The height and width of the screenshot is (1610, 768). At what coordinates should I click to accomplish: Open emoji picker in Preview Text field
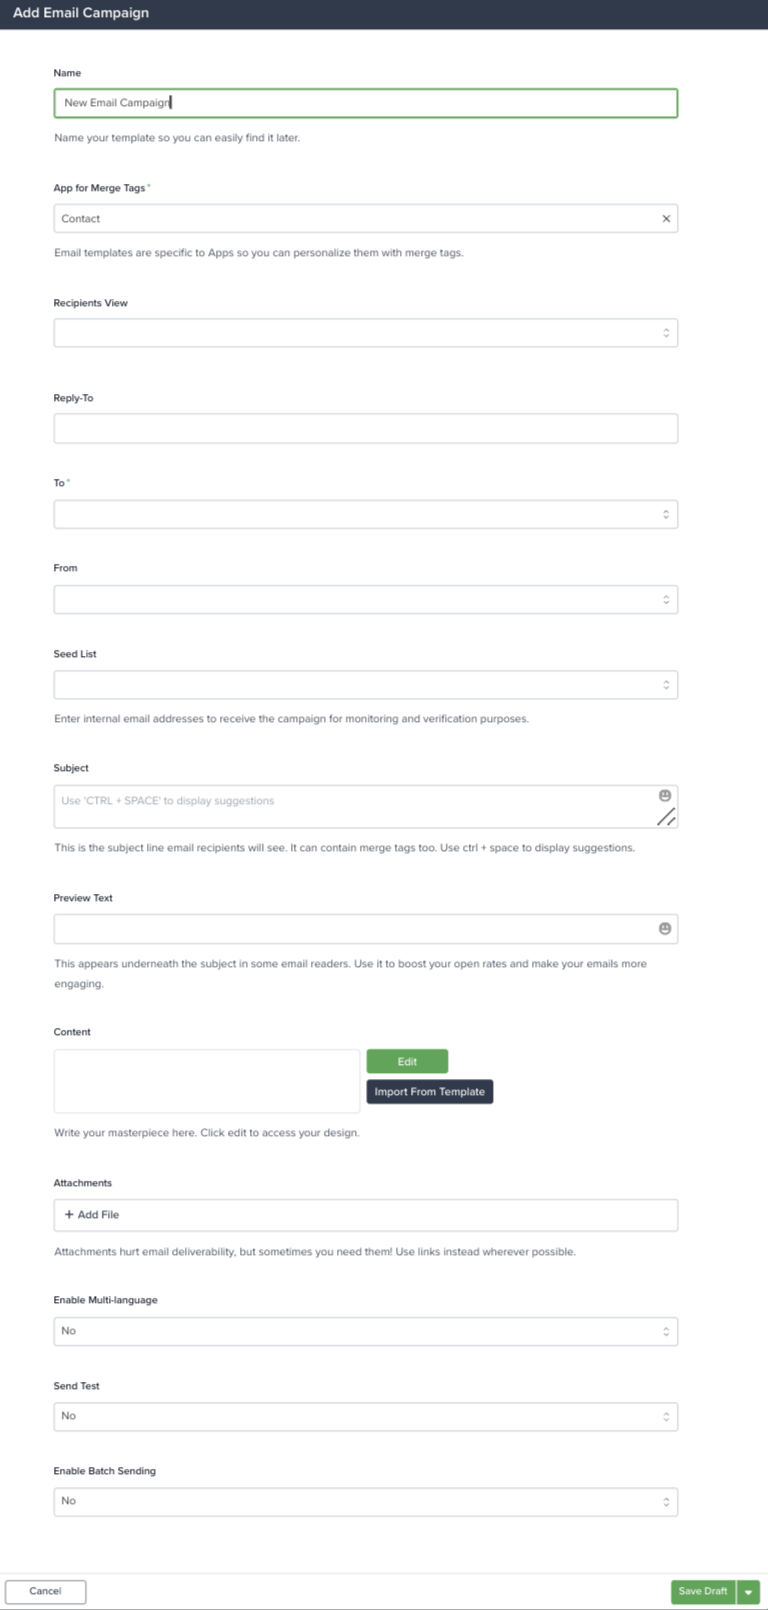point(665,929)
